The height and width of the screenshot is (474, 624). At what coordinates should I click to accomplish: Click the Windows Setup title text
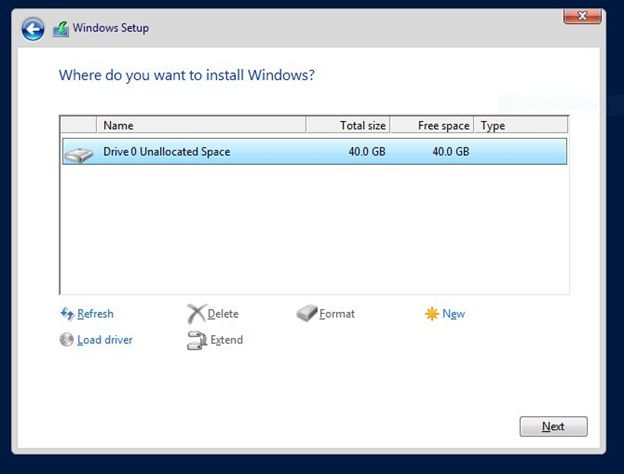click(x=111, y=28)
